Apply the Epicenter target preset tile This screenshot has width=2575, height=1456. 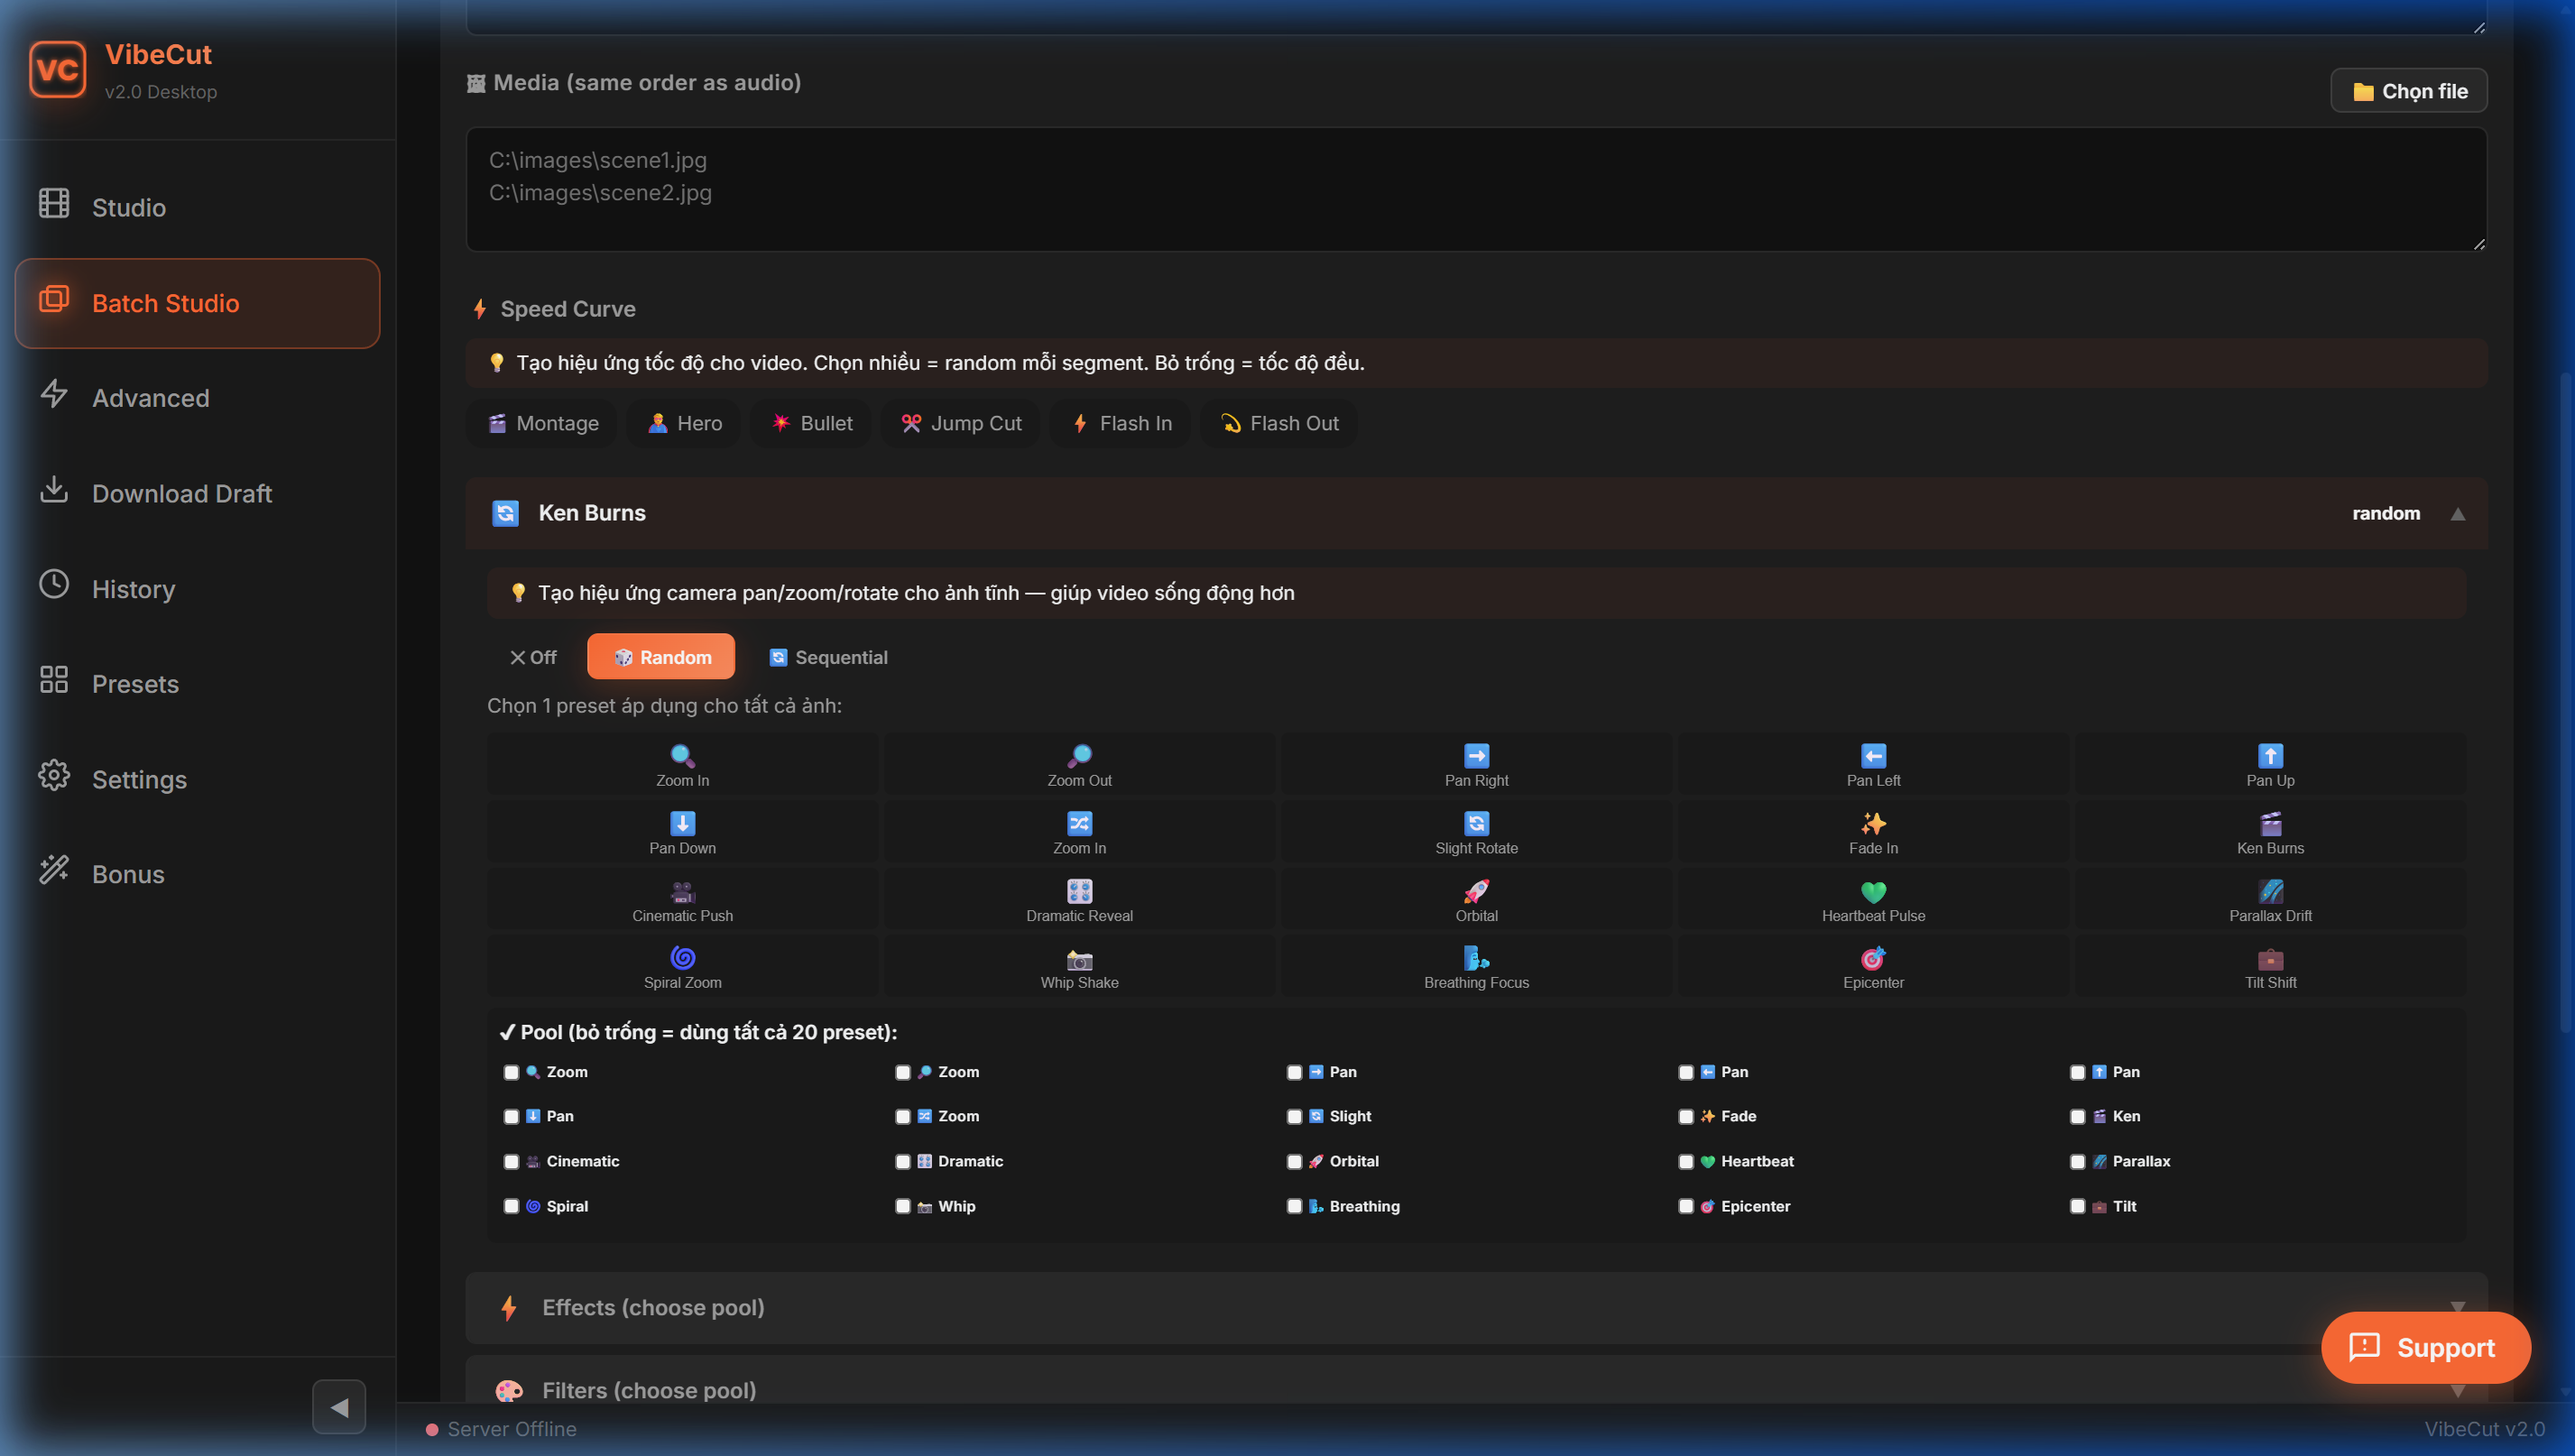point(1873,967)
